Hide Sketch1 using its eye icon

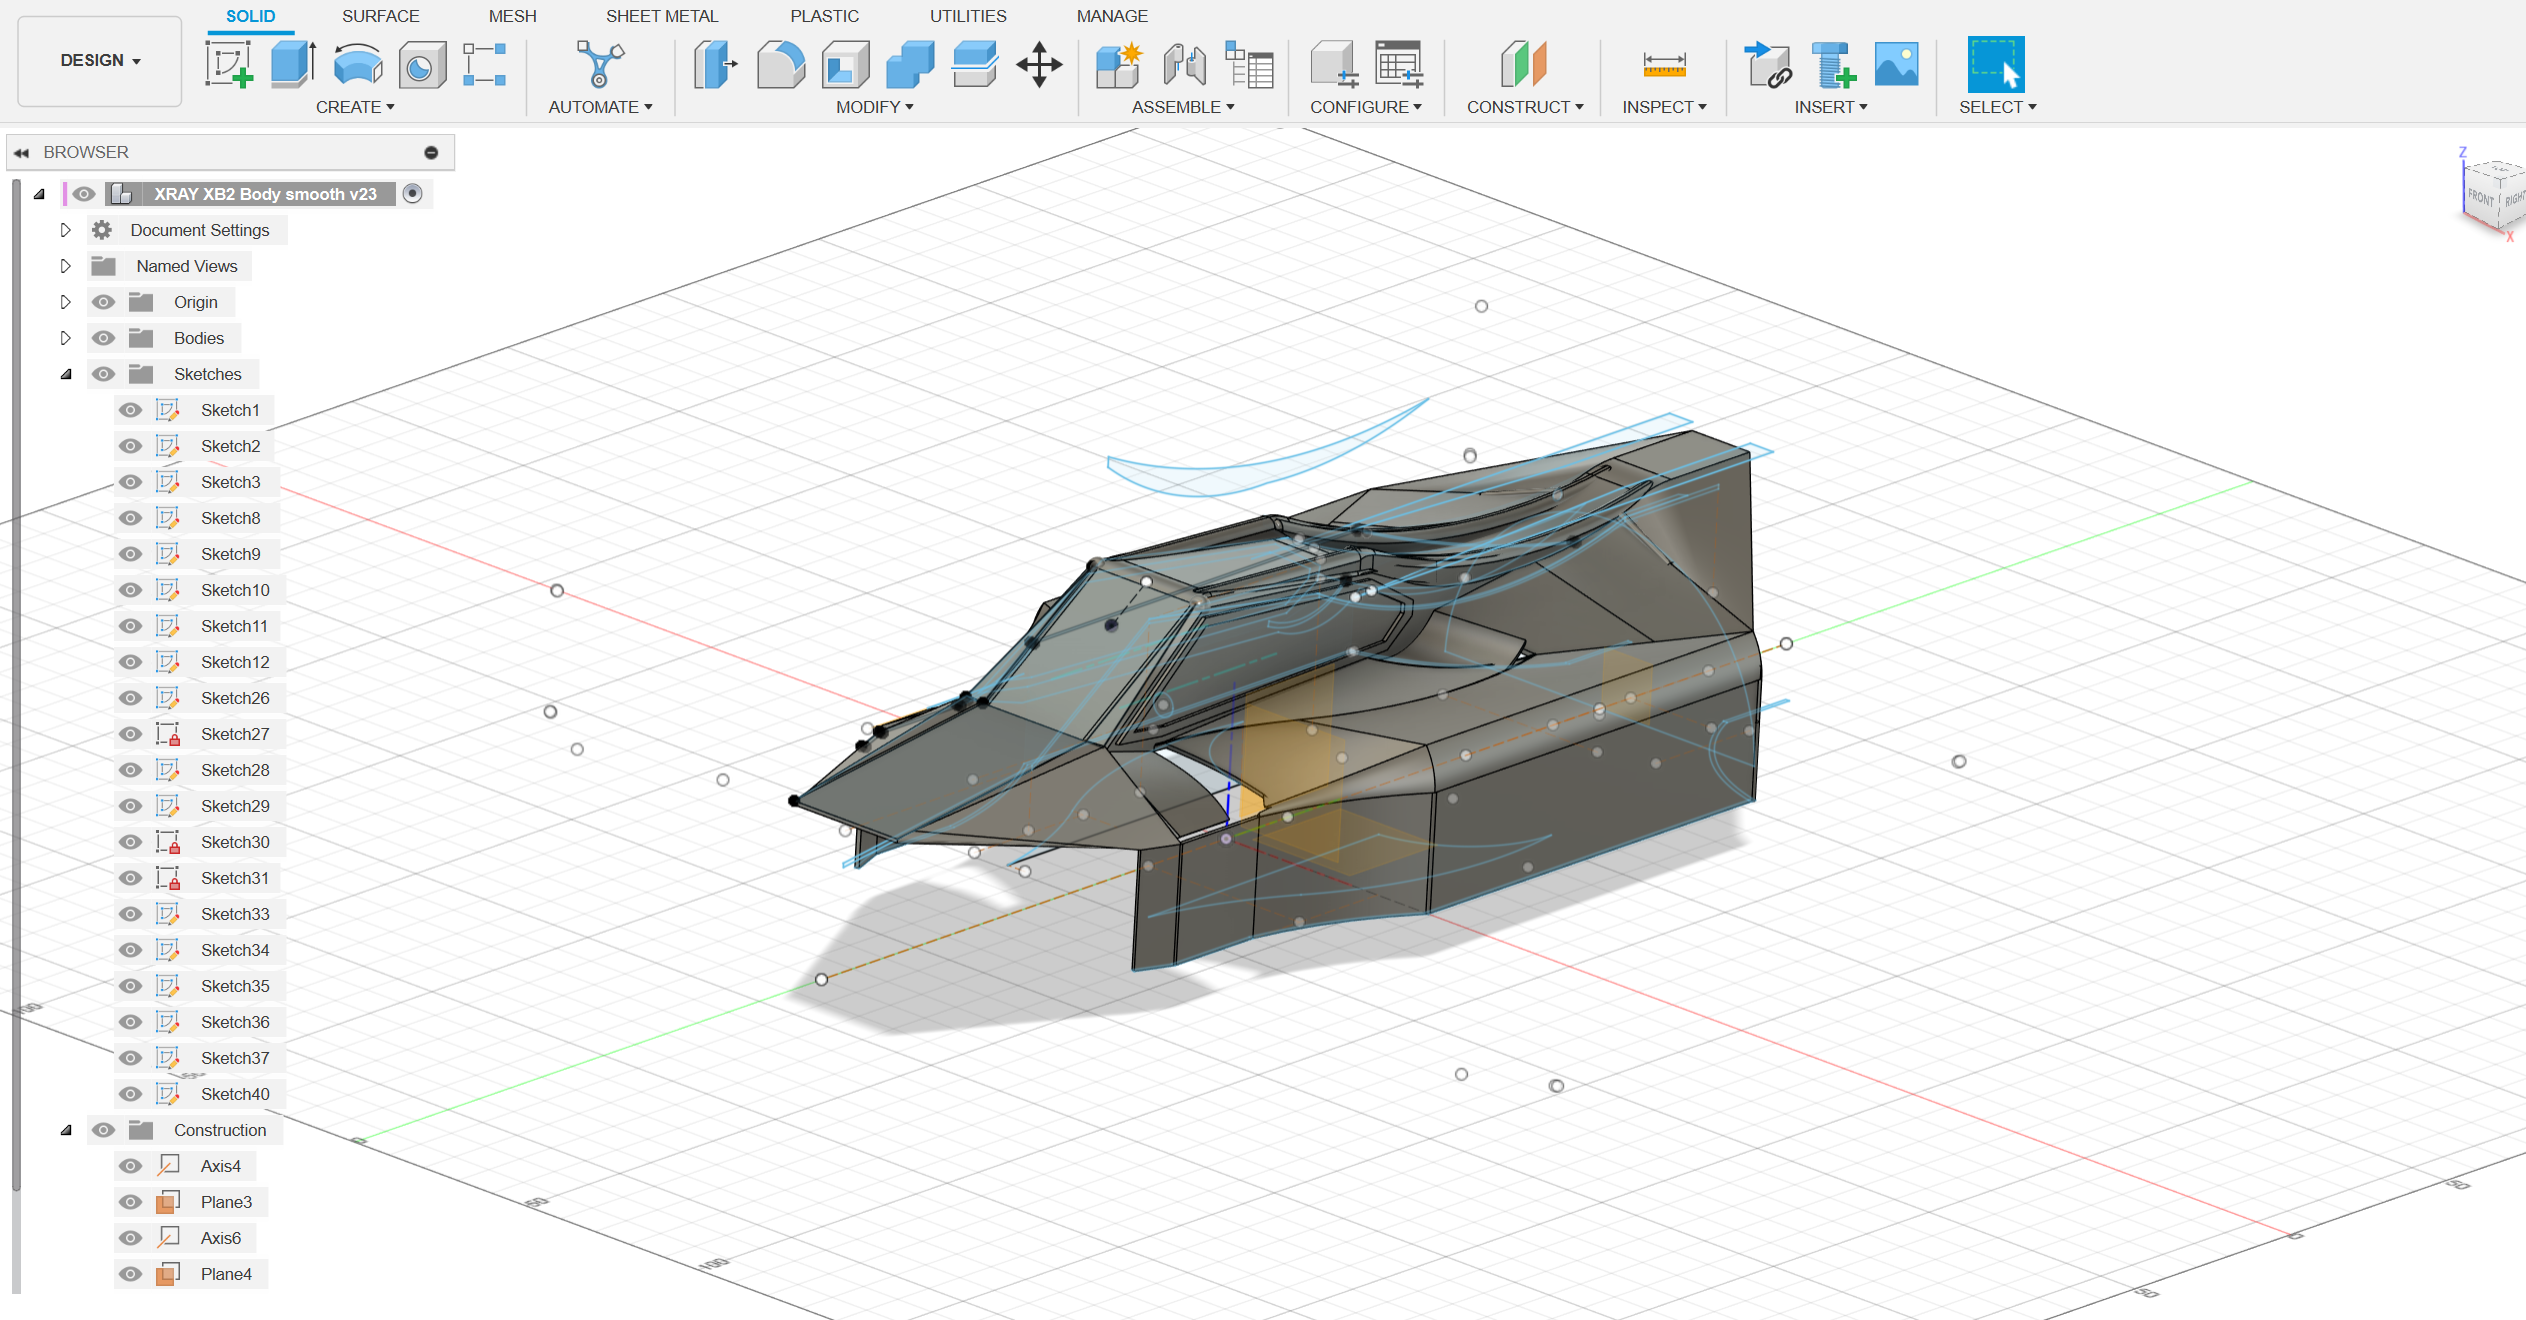tap(130, 410)
